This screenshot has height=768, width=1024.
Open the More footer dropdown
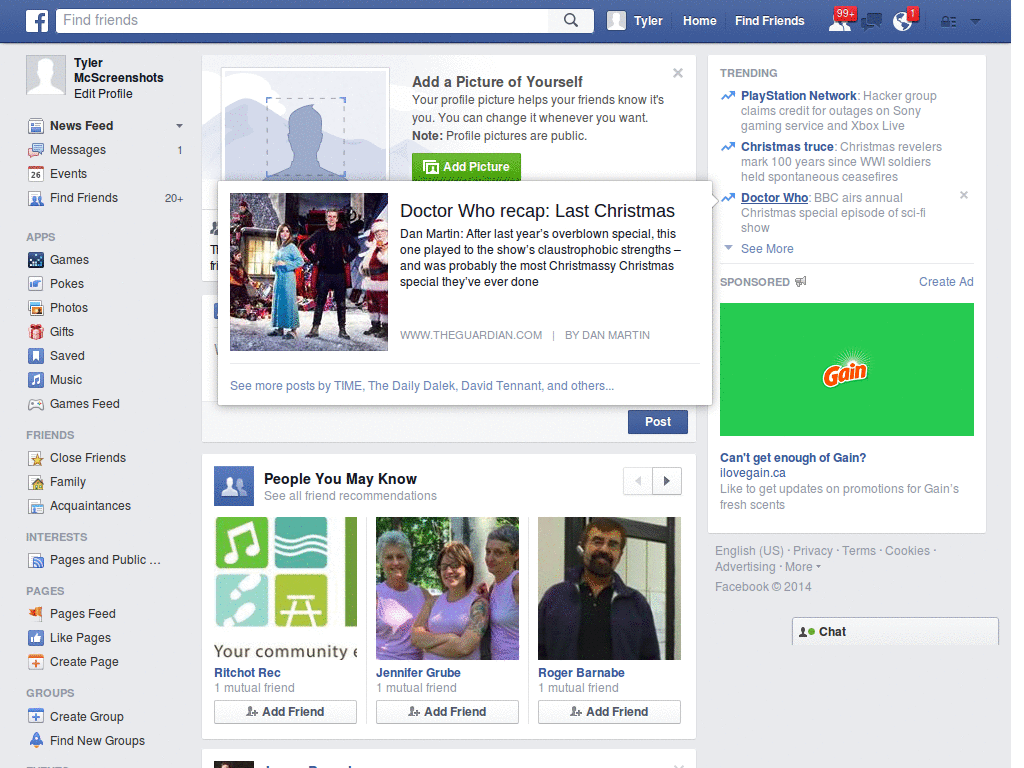[x=803, y=567]
